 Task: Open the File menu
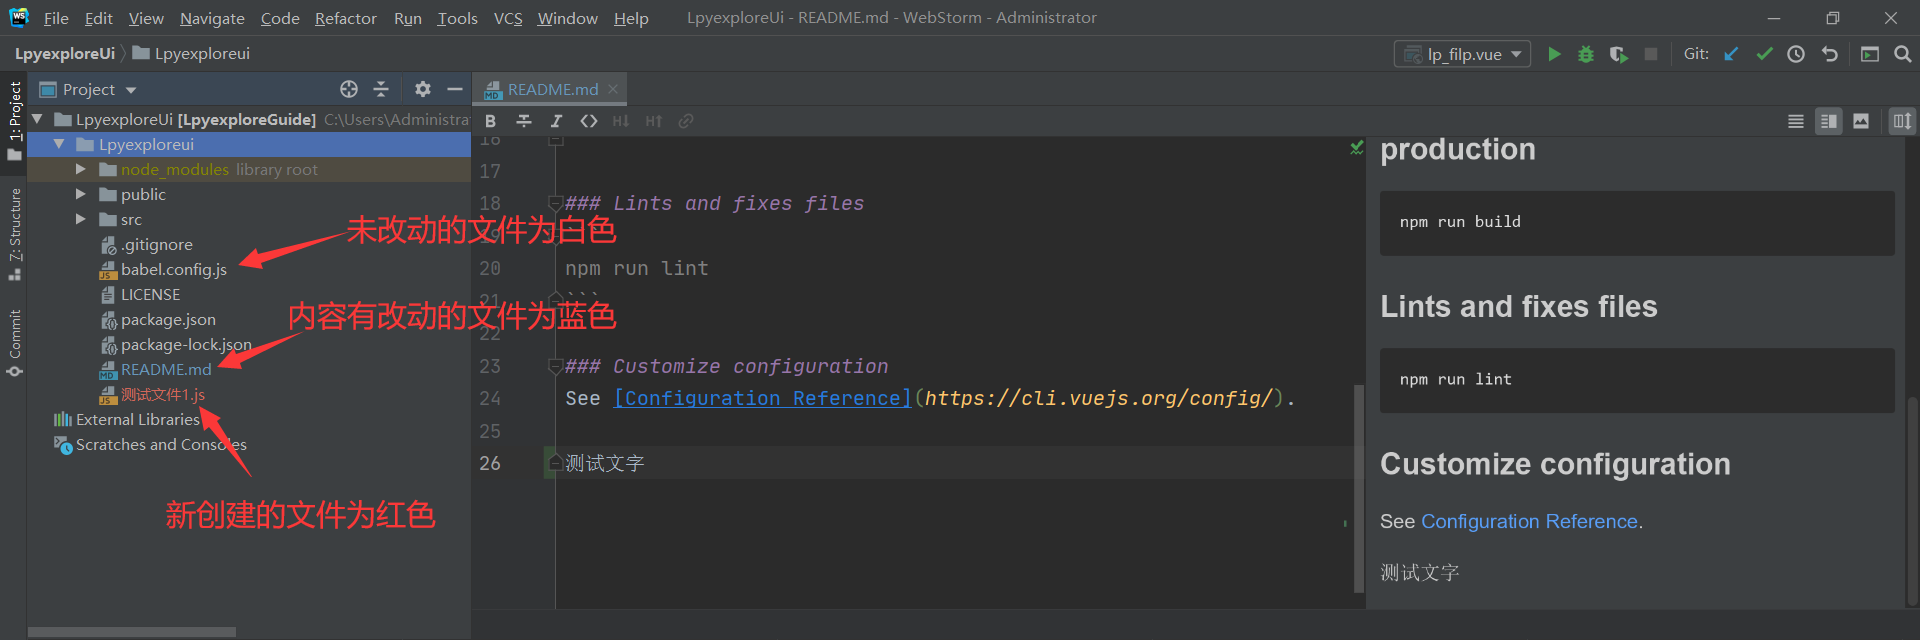point(56,18)
